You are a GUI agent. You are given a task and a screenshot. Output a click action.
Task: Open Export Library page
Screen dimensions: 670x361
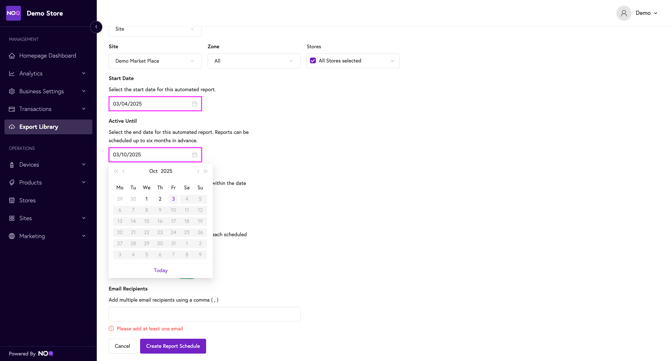[48, 127]
